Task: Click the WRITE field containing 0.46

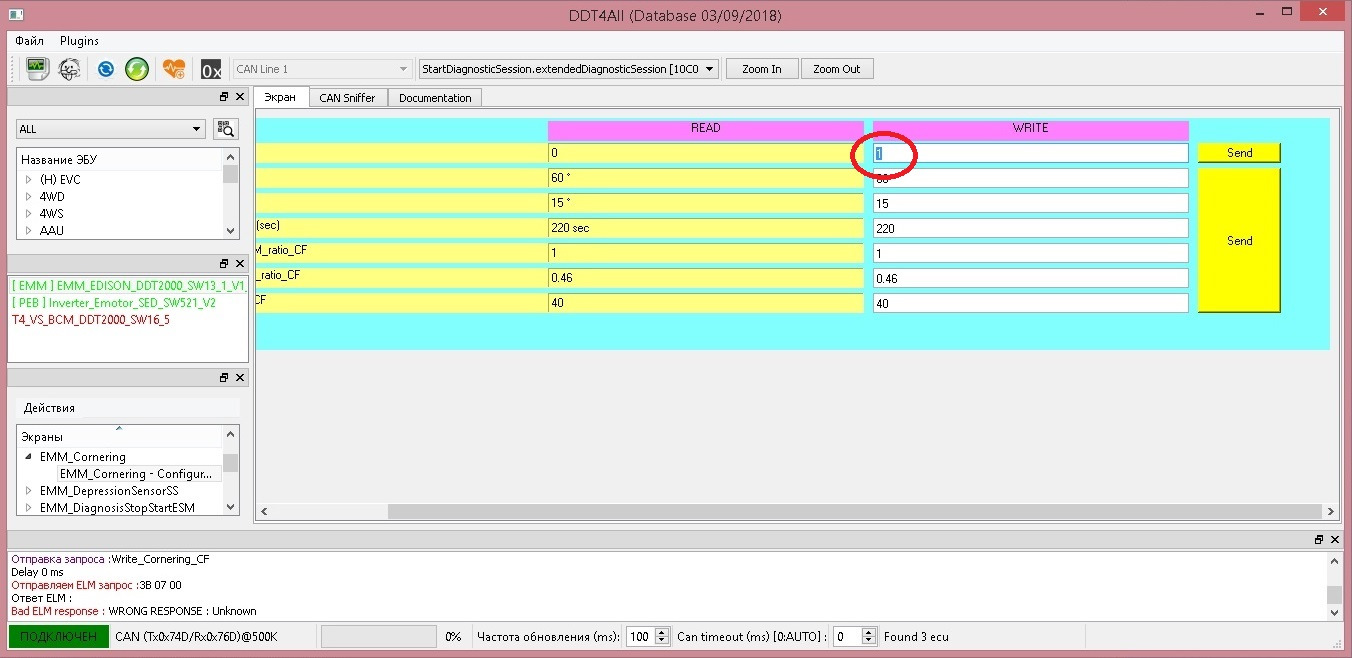Action: 1030,278
